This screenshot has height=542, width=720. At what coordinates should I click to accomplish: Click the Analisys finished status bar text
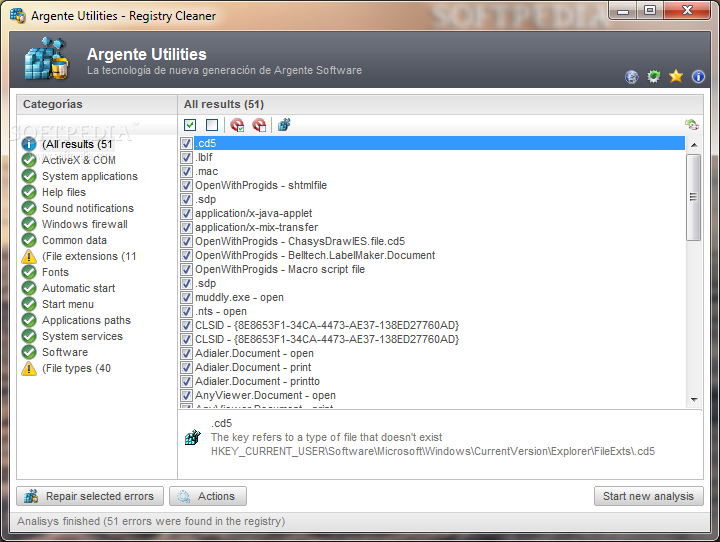point(151,521)
